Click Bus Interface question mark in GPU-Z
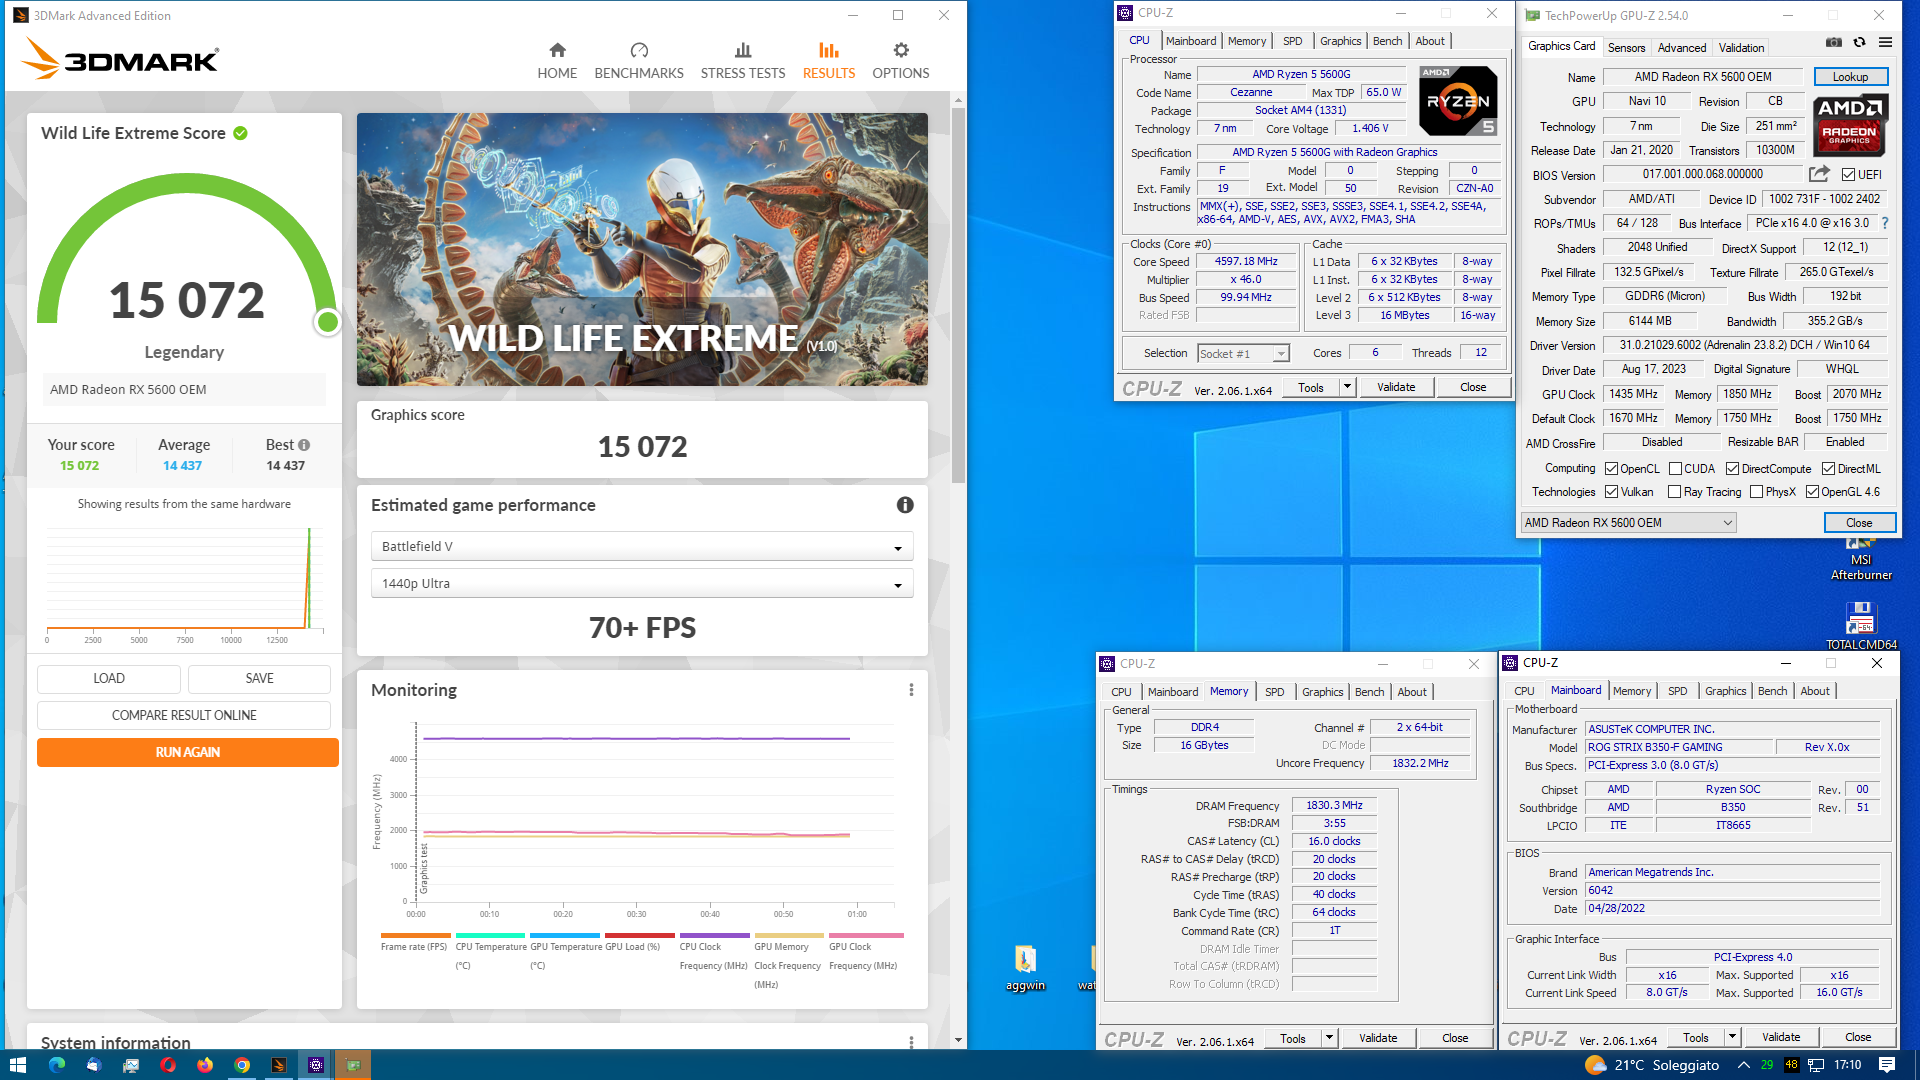Viewport: 1920px width, 1080px height. (1885, 223)
